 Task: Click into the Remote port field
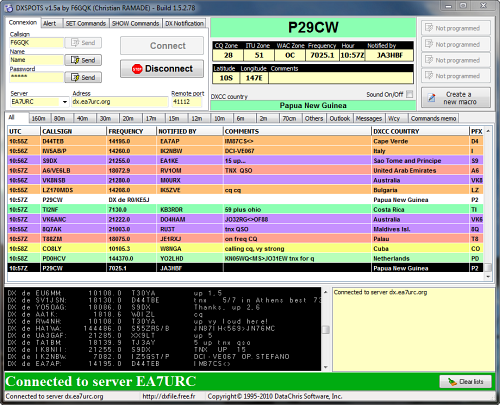[x=186, y=102]
